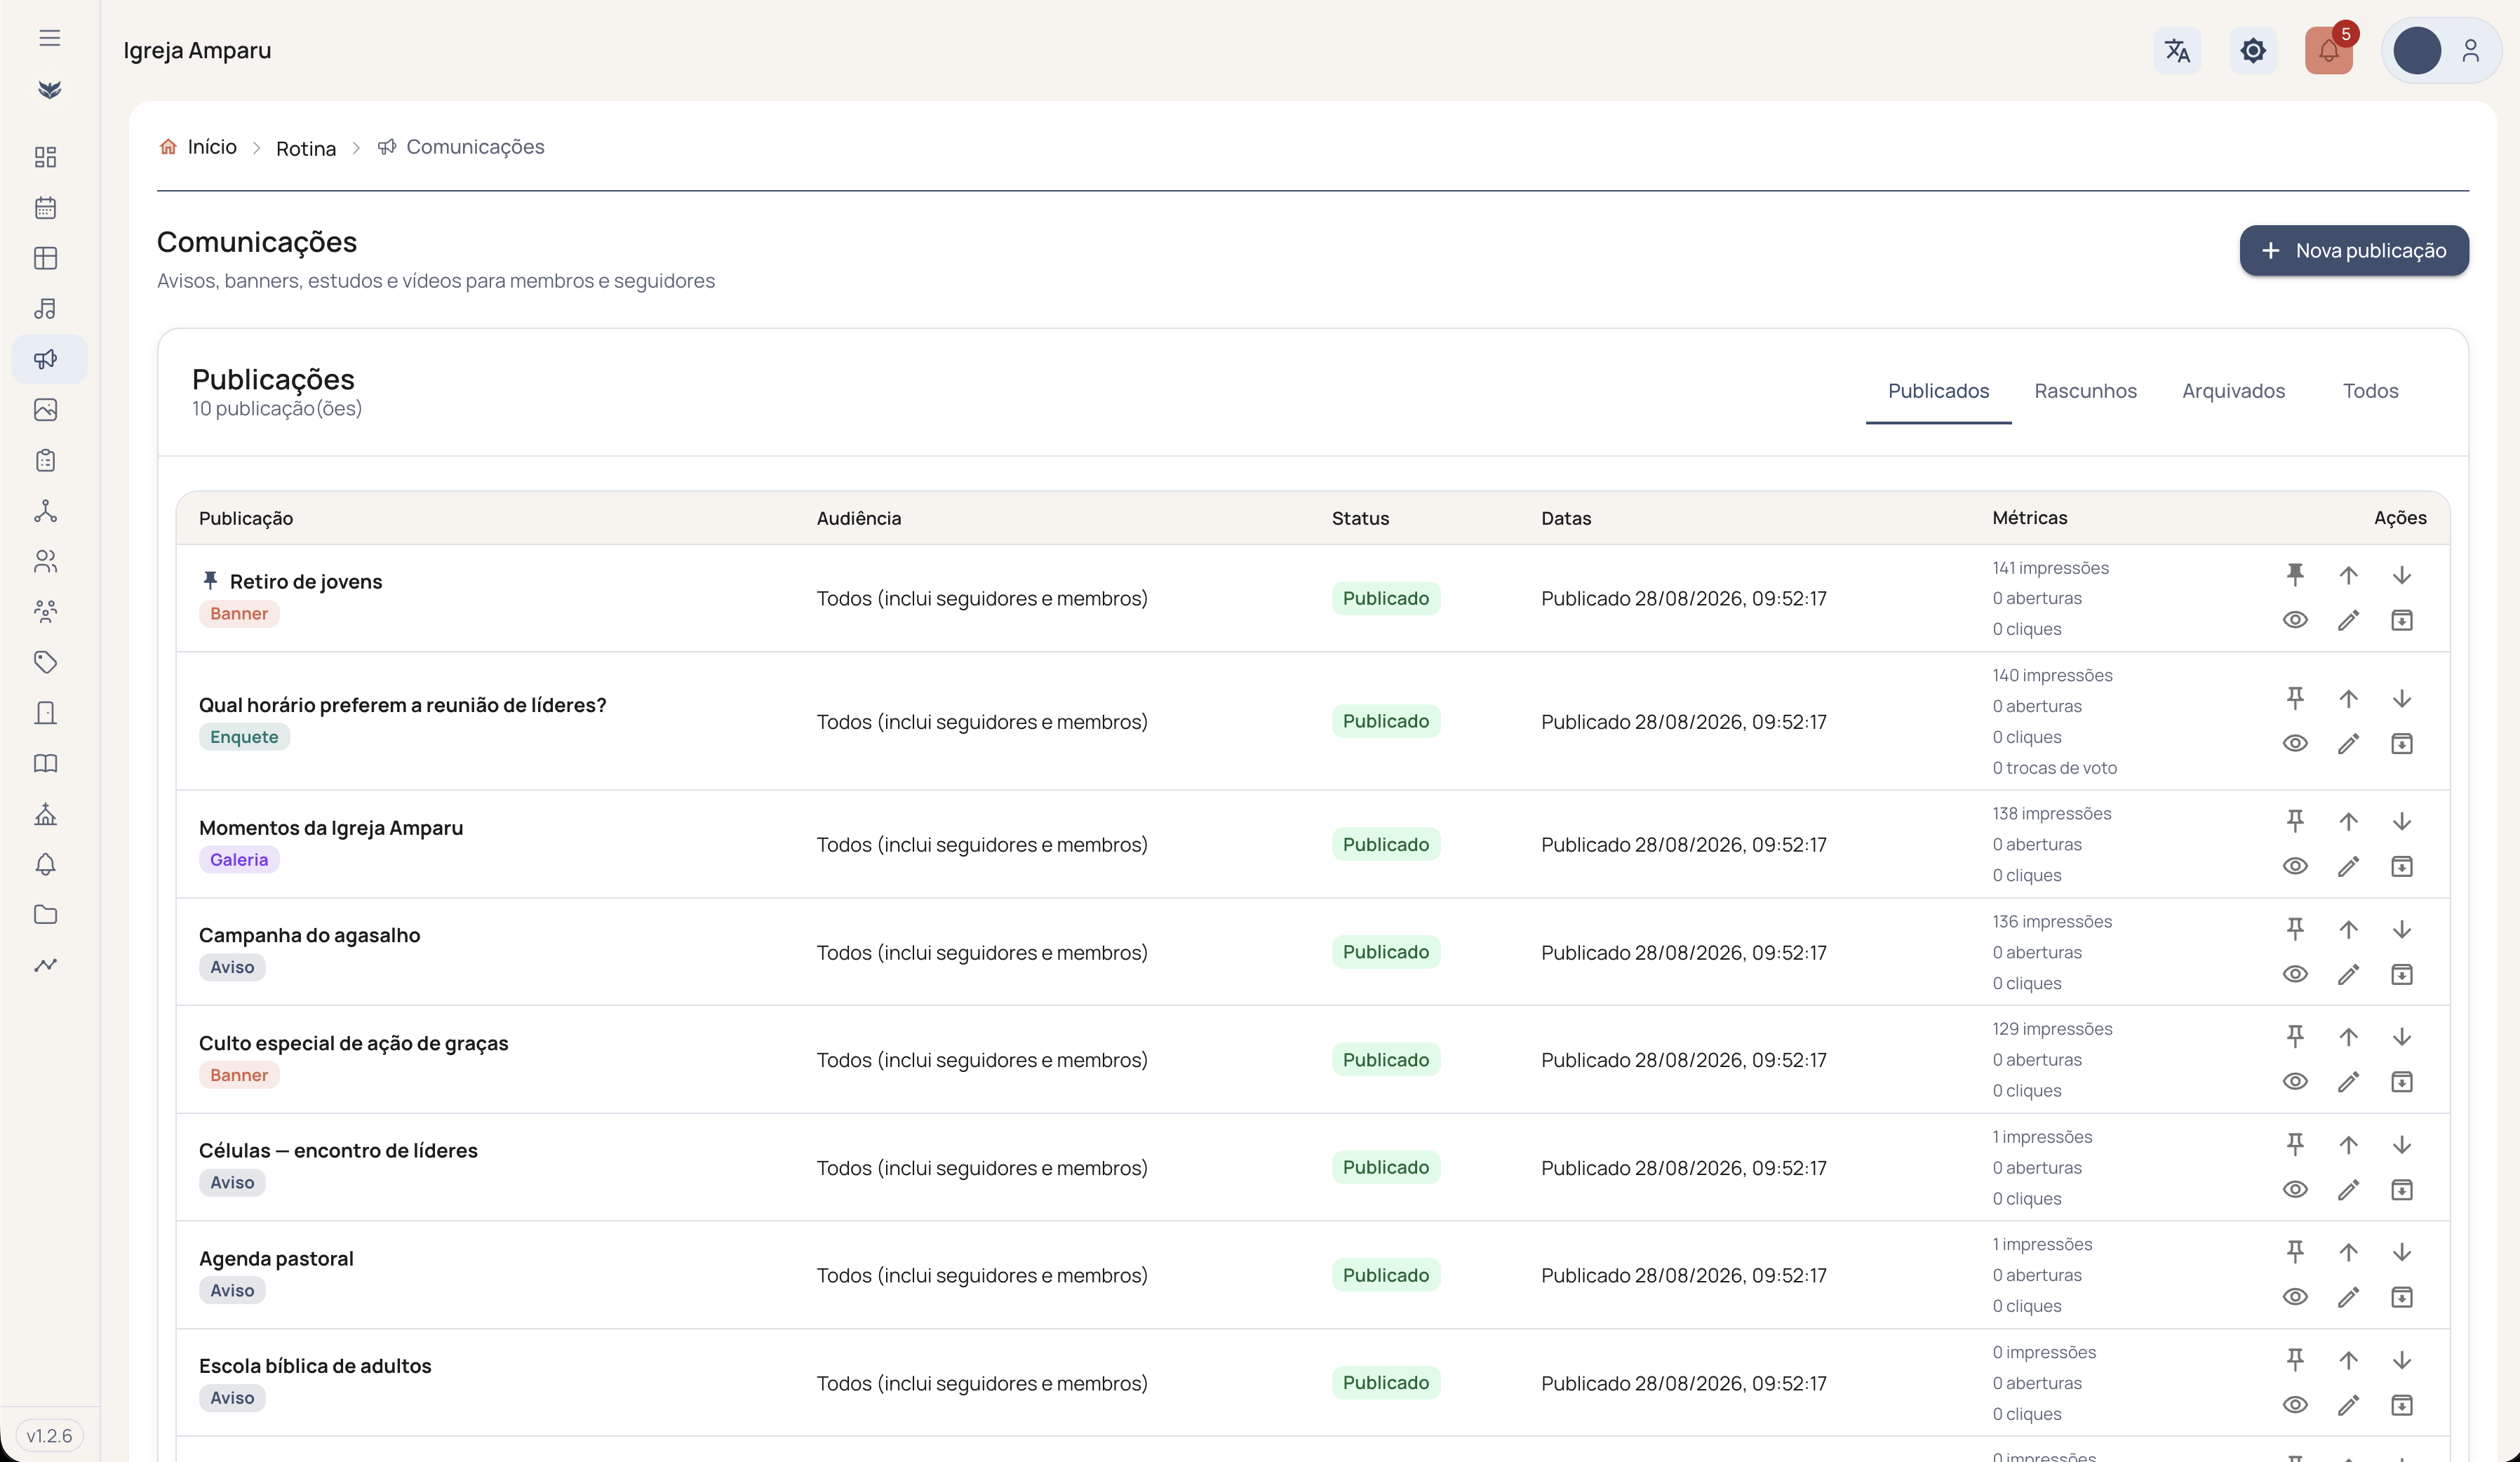Open the user profile avatar menu

2441,50
